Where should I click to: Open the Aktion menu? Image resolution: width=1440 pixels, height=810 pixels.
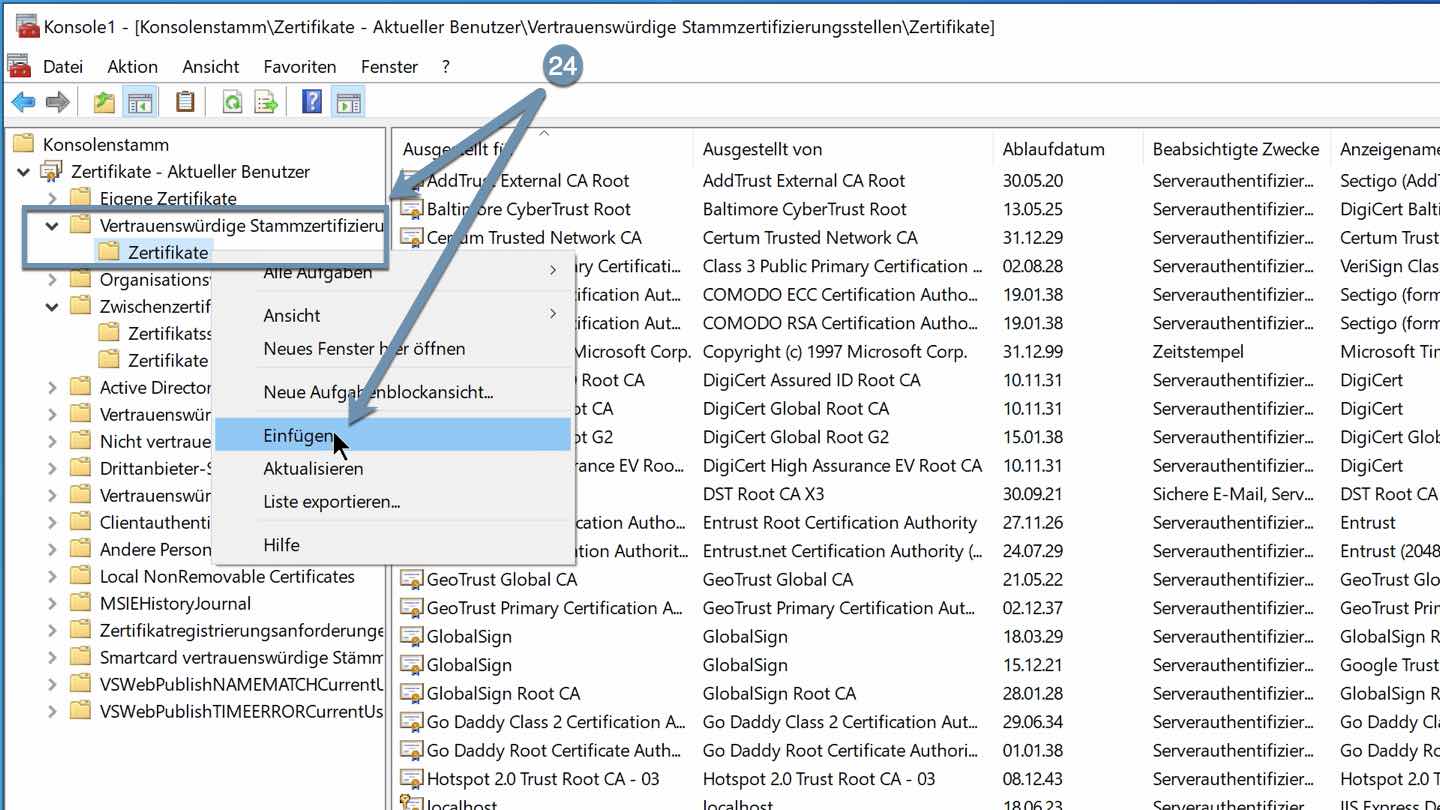click(132, 67)
